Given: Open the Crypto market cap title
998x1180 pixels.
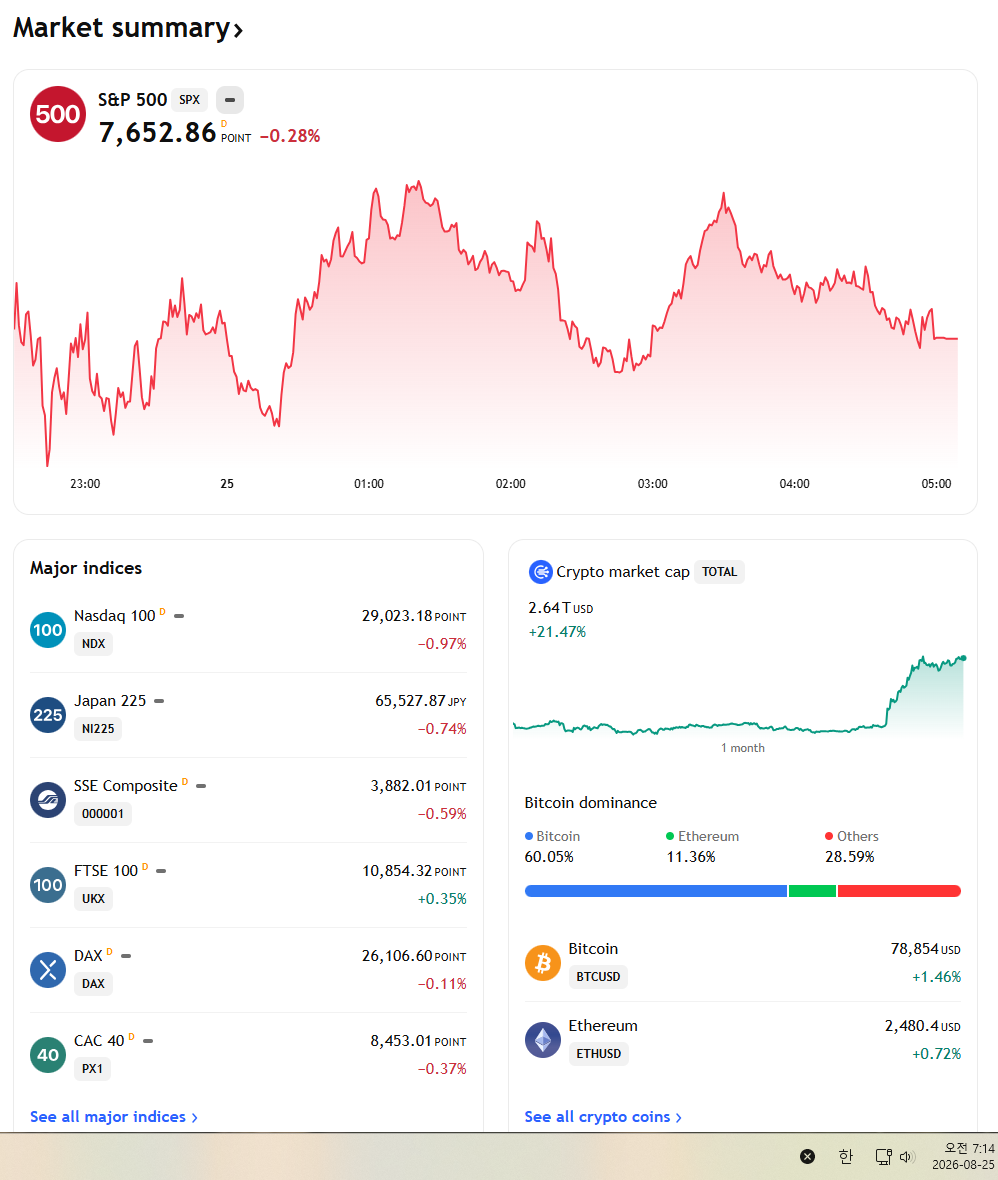Looking at the screenshot, I should pyautogui.click(x=623, y=572).
